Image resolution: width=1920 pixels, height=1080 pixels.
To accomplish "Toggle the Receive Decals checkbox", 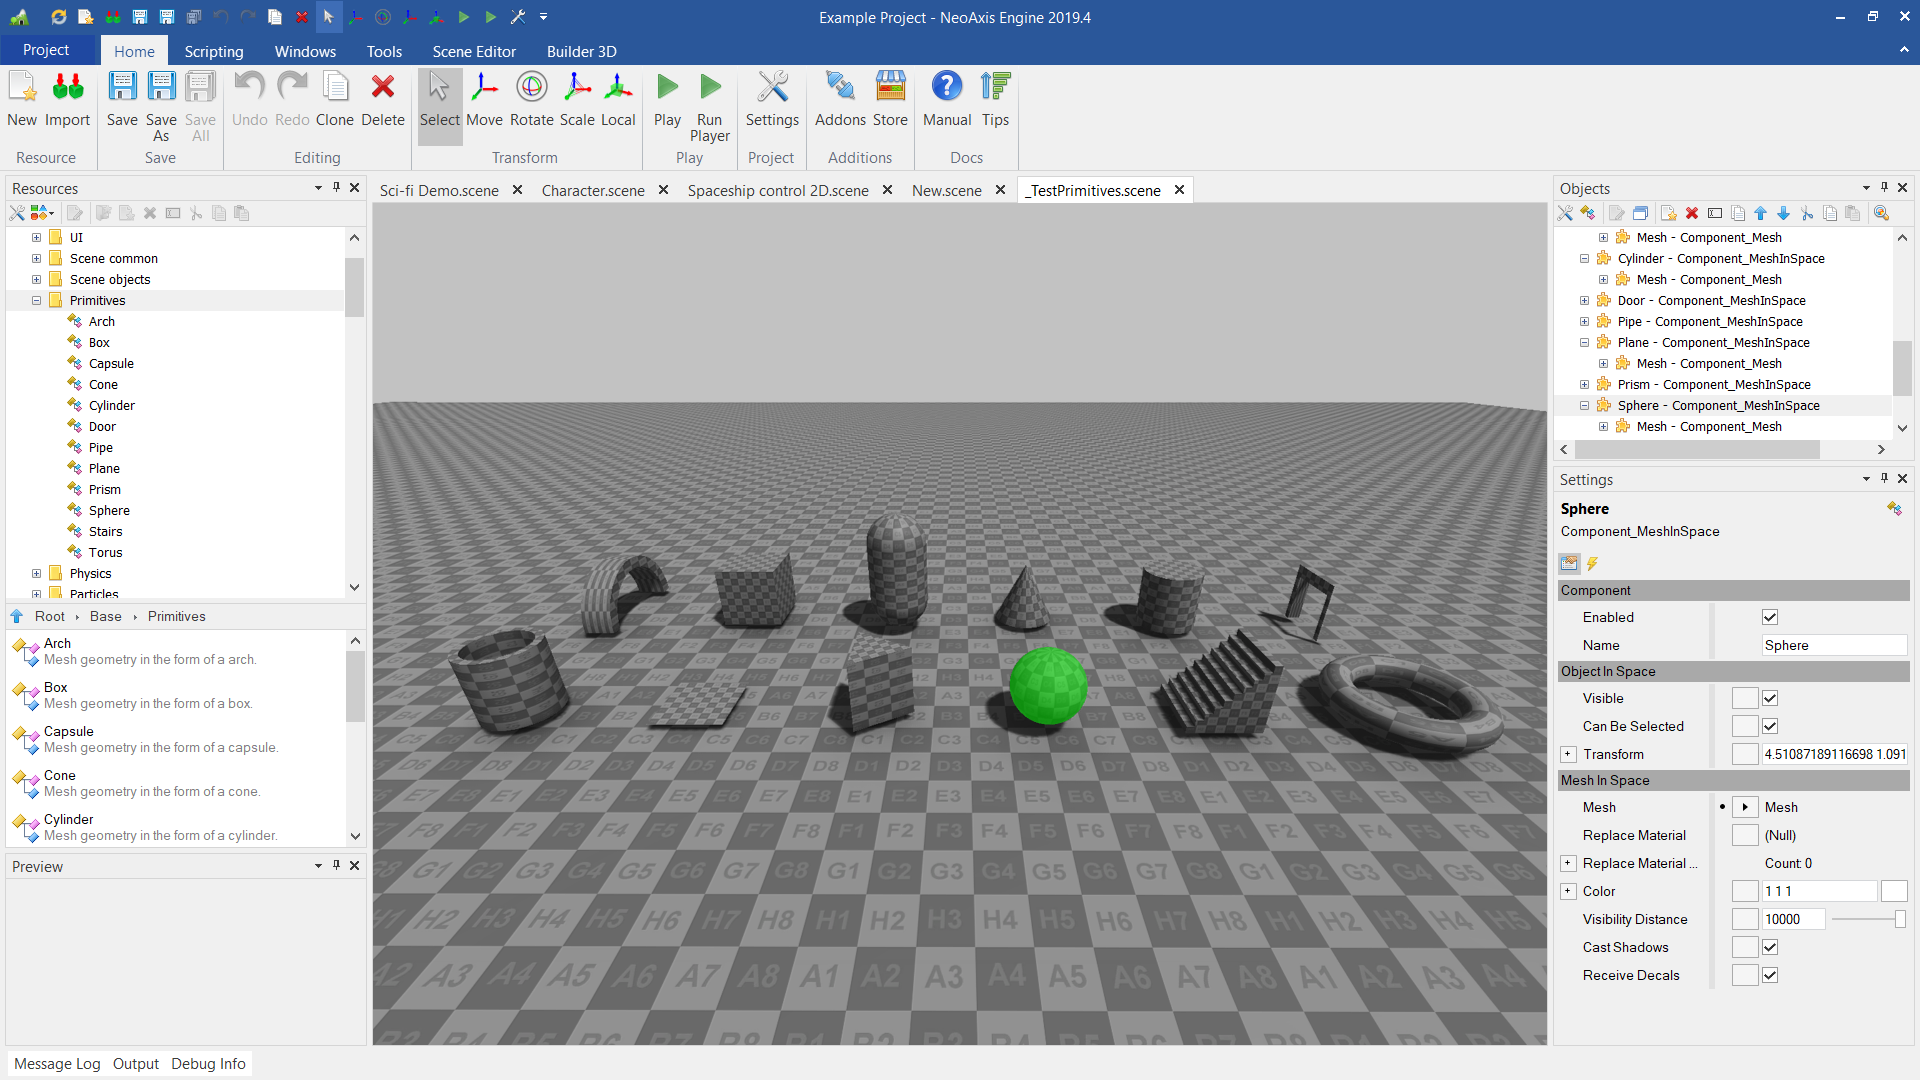I will pyautogui.click(x=1770, y=976).
